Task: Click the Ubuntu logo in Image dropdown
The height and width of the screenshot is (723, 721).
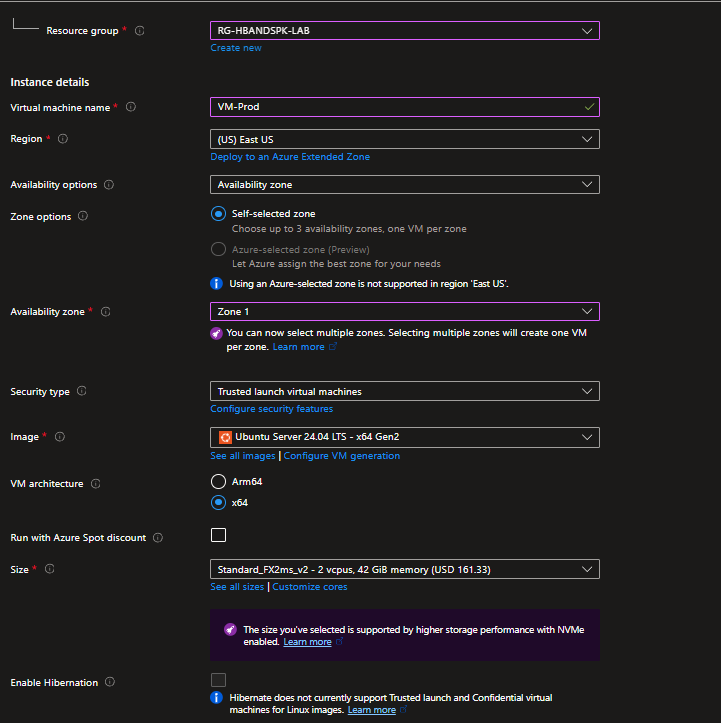Action: coord(225,437)
